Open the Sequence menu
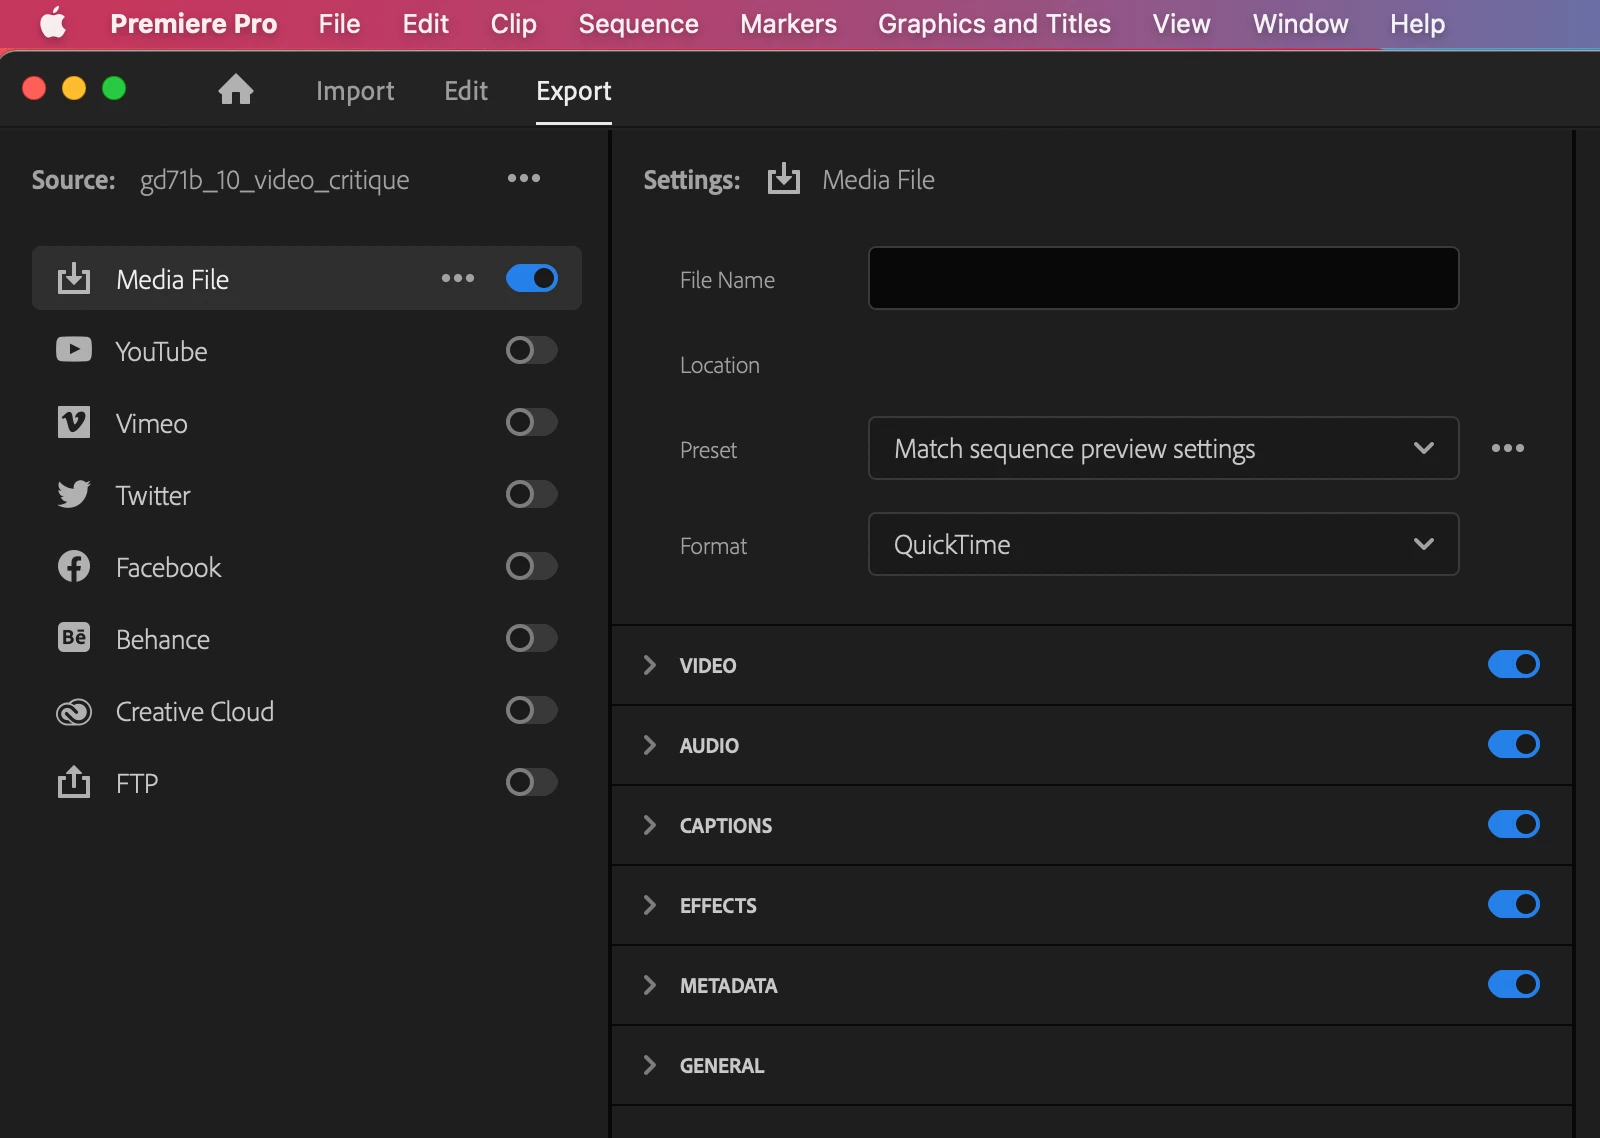This screenshot has height=1138, width=1600. [638, 23]
